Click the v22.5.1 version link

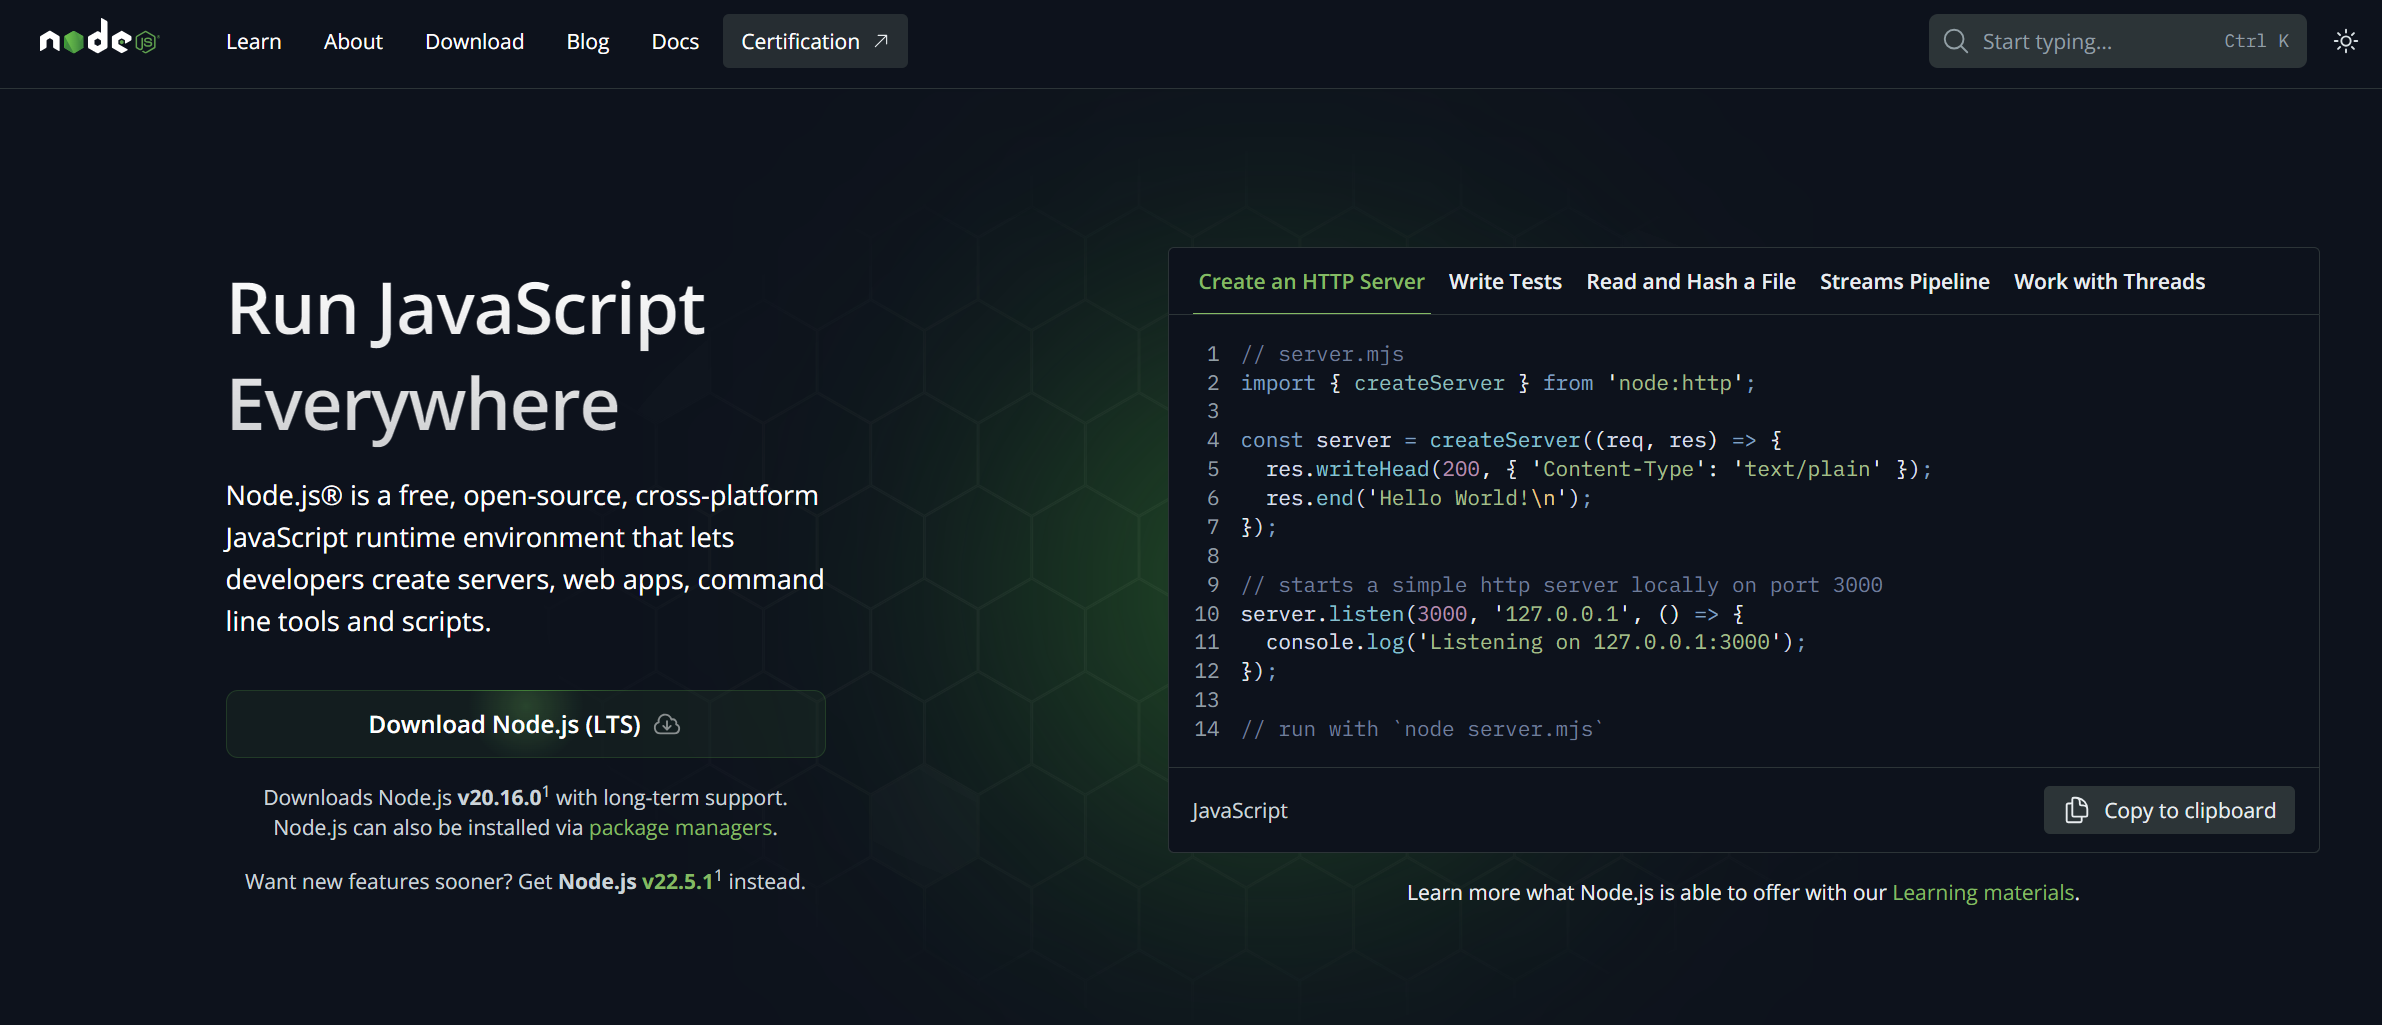[677, 882]
